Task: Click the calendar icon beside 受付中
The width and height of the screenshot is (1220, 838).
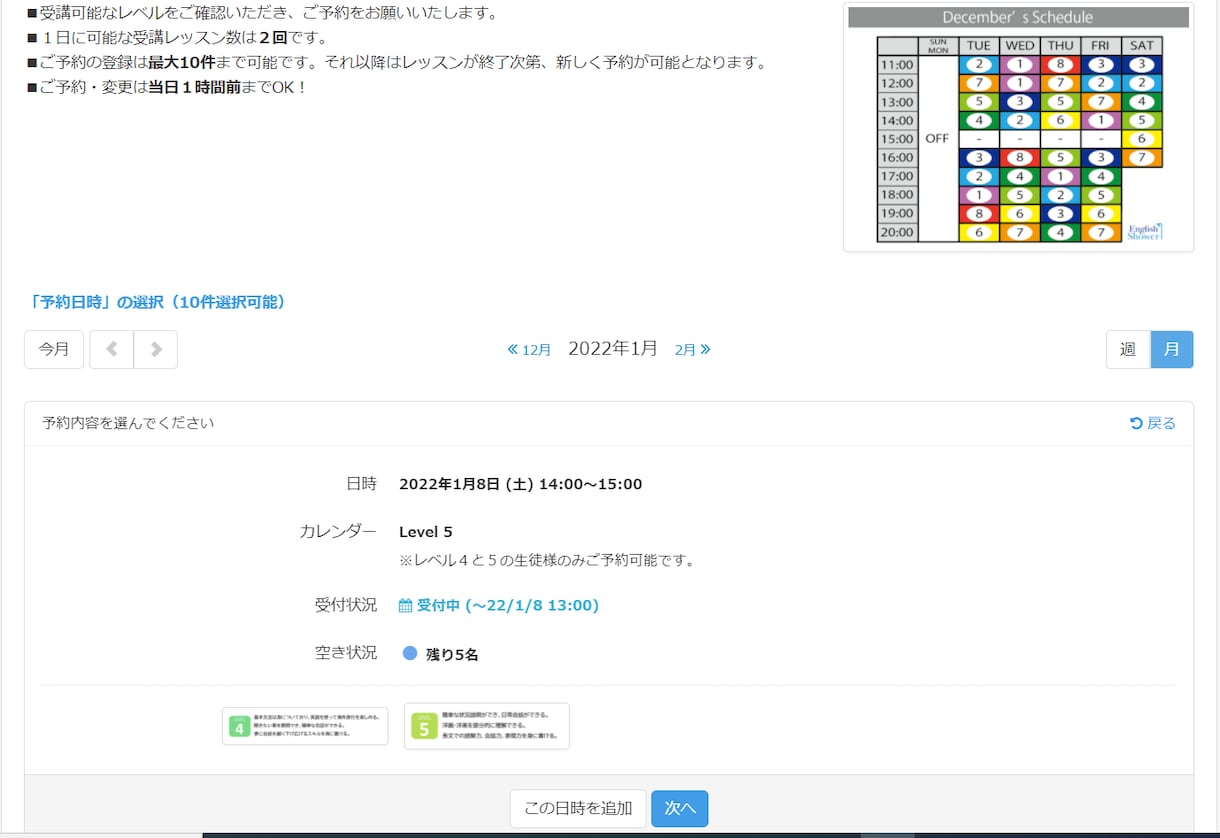Action: 406,605
